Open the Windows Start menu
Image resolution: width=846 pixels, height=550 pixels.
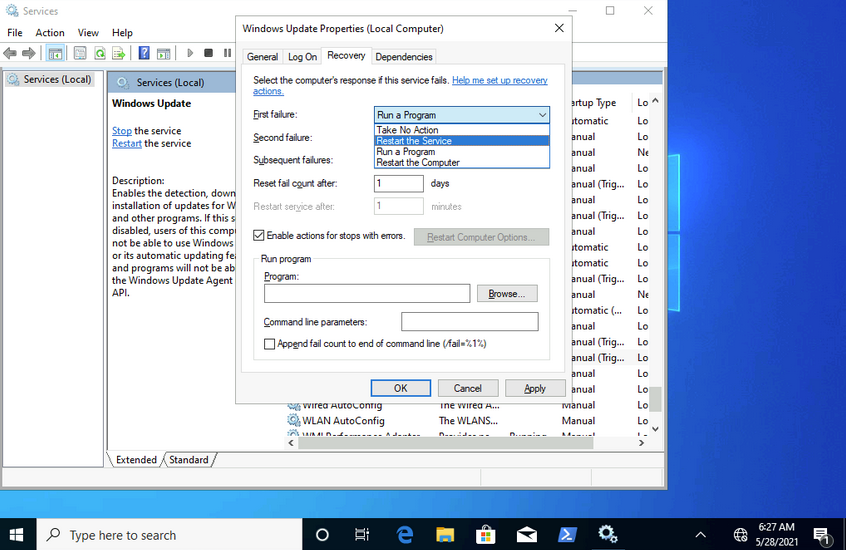[17, 534]
